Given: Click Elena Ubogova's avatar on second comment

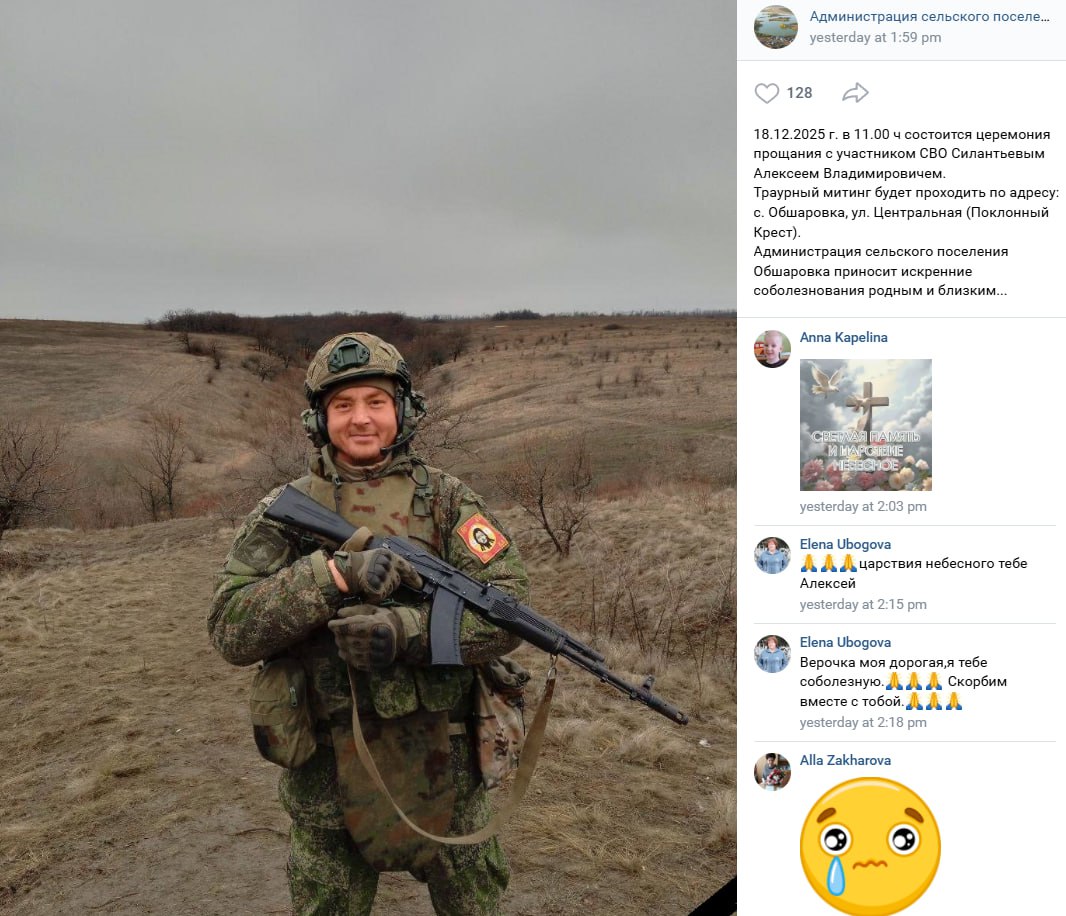Looking at the screenshot, I should [772, 654].
